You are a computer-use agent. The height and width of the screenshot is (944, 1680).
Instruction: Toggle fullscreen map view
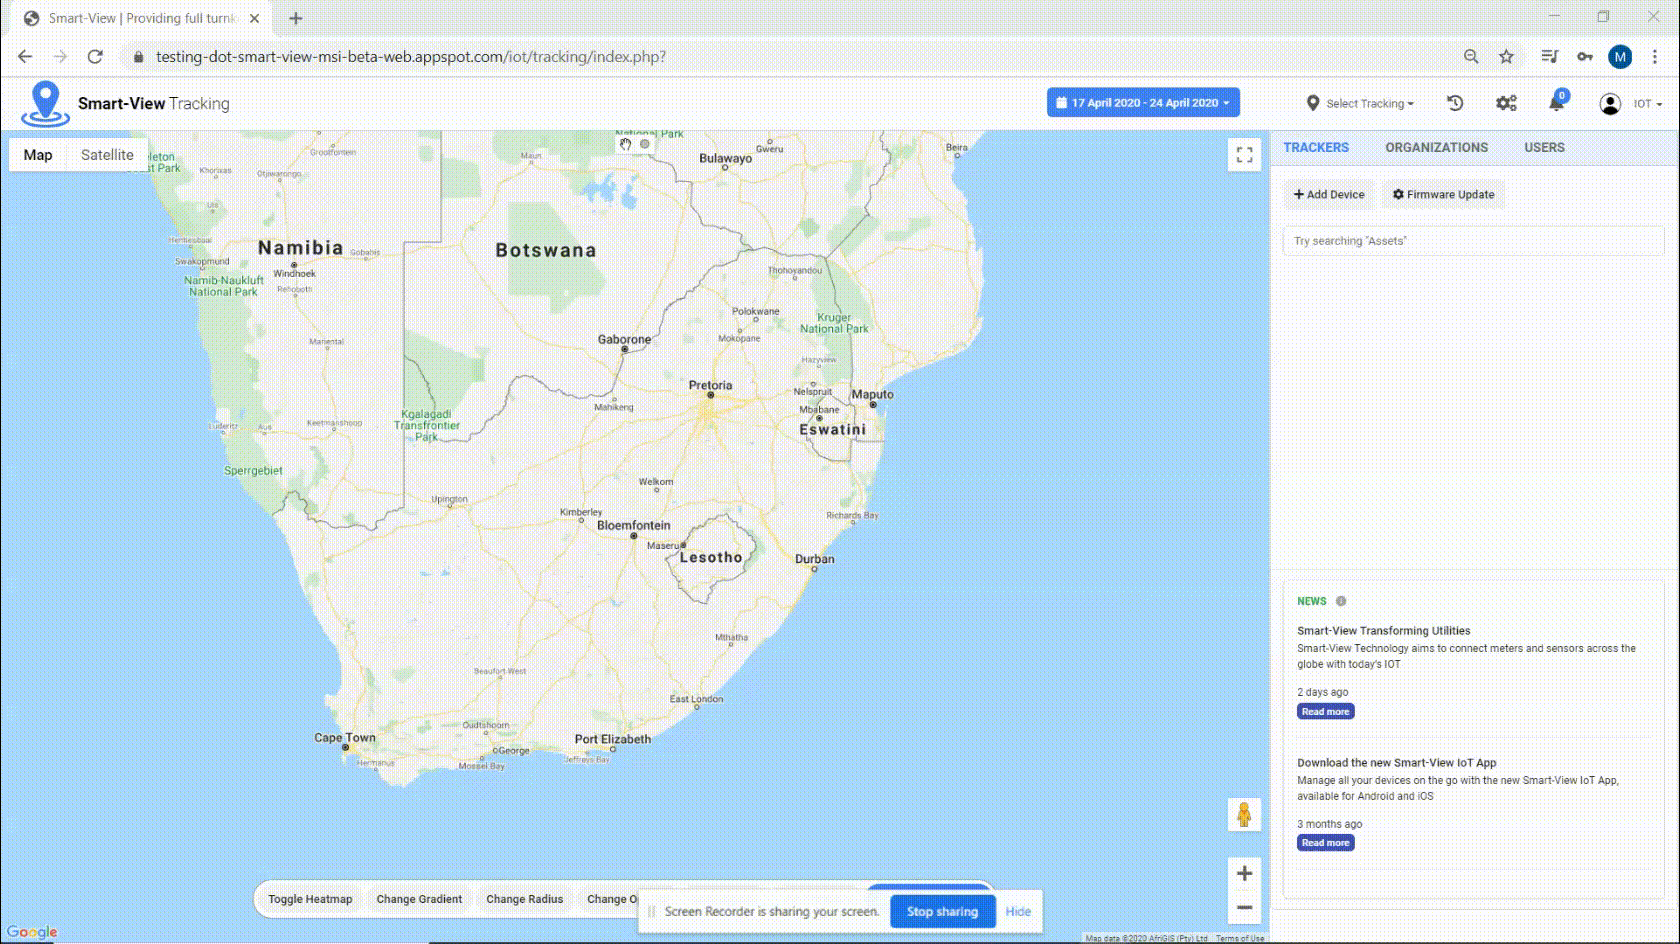(x=1244, y=155)
